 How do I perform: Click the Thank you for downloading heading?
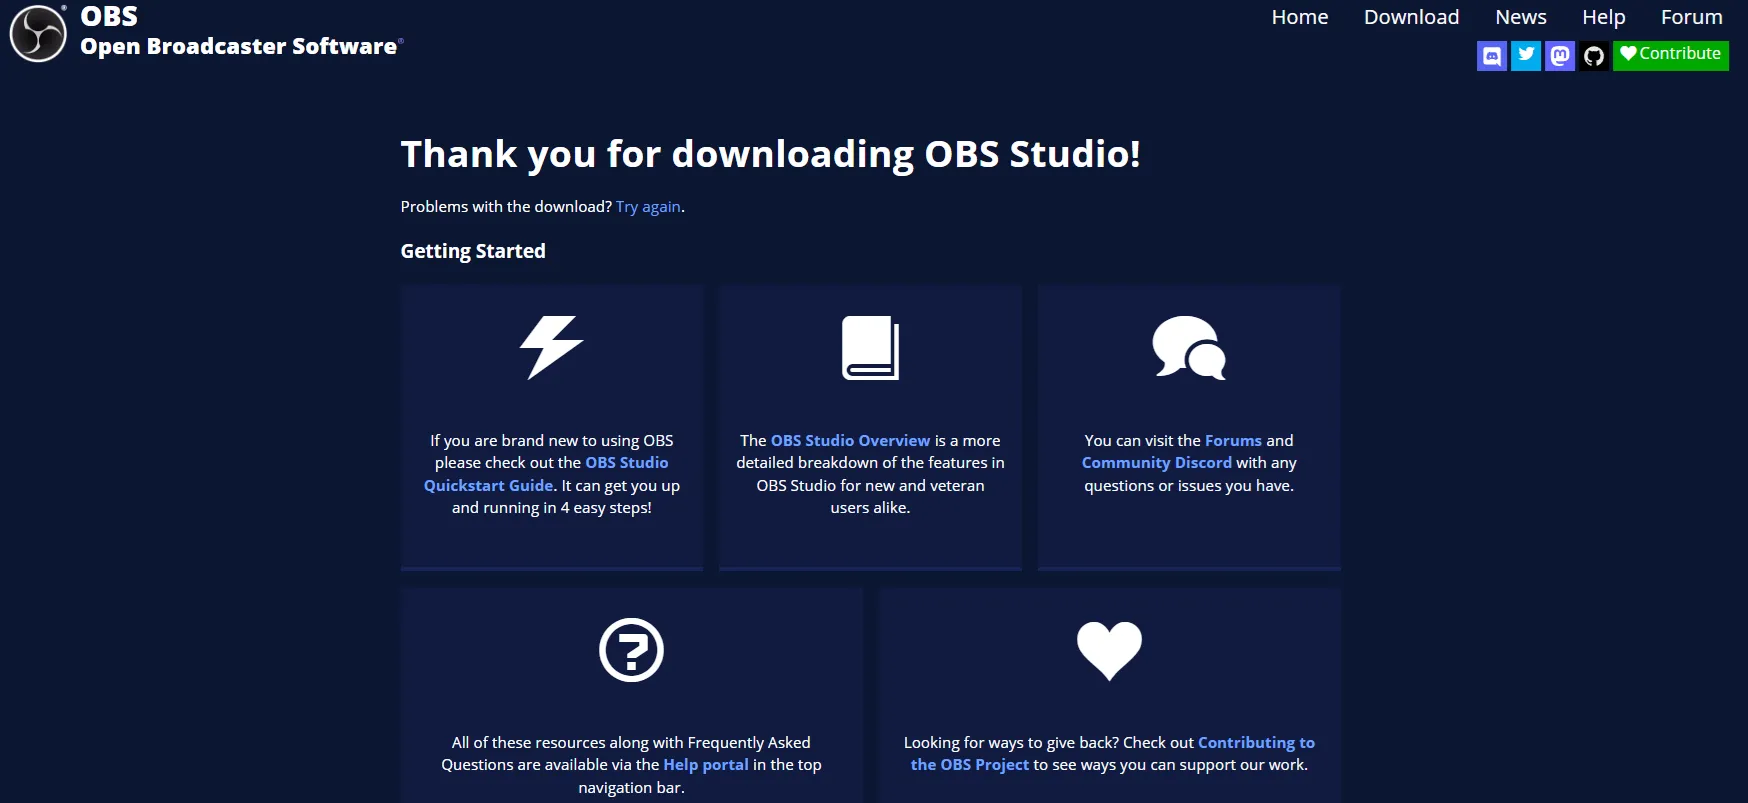[x=770, y=155]
